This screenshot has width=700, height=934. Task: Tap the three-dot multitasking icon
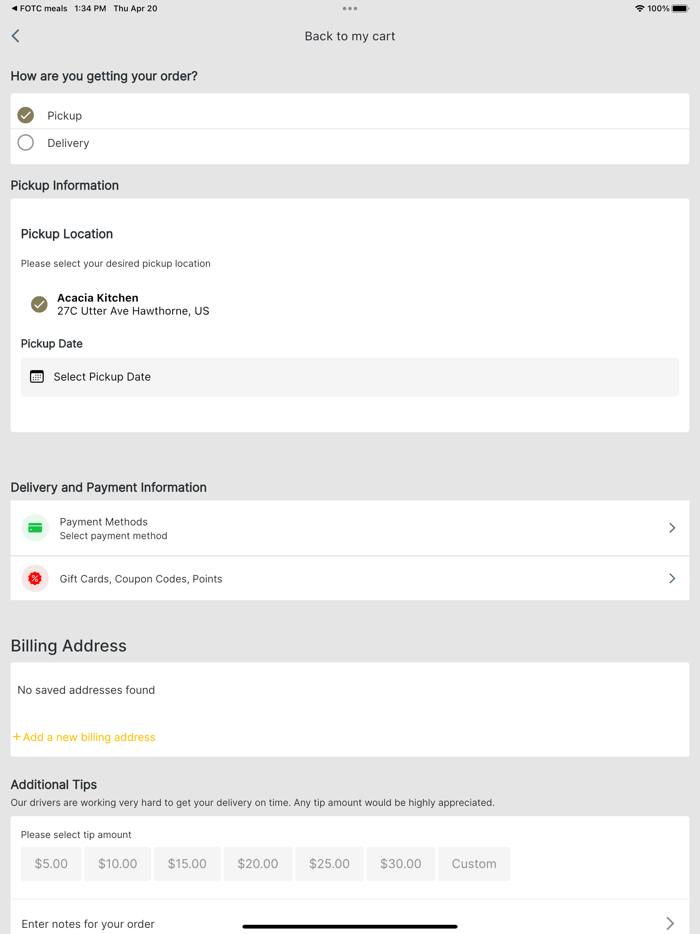[350, 8]
